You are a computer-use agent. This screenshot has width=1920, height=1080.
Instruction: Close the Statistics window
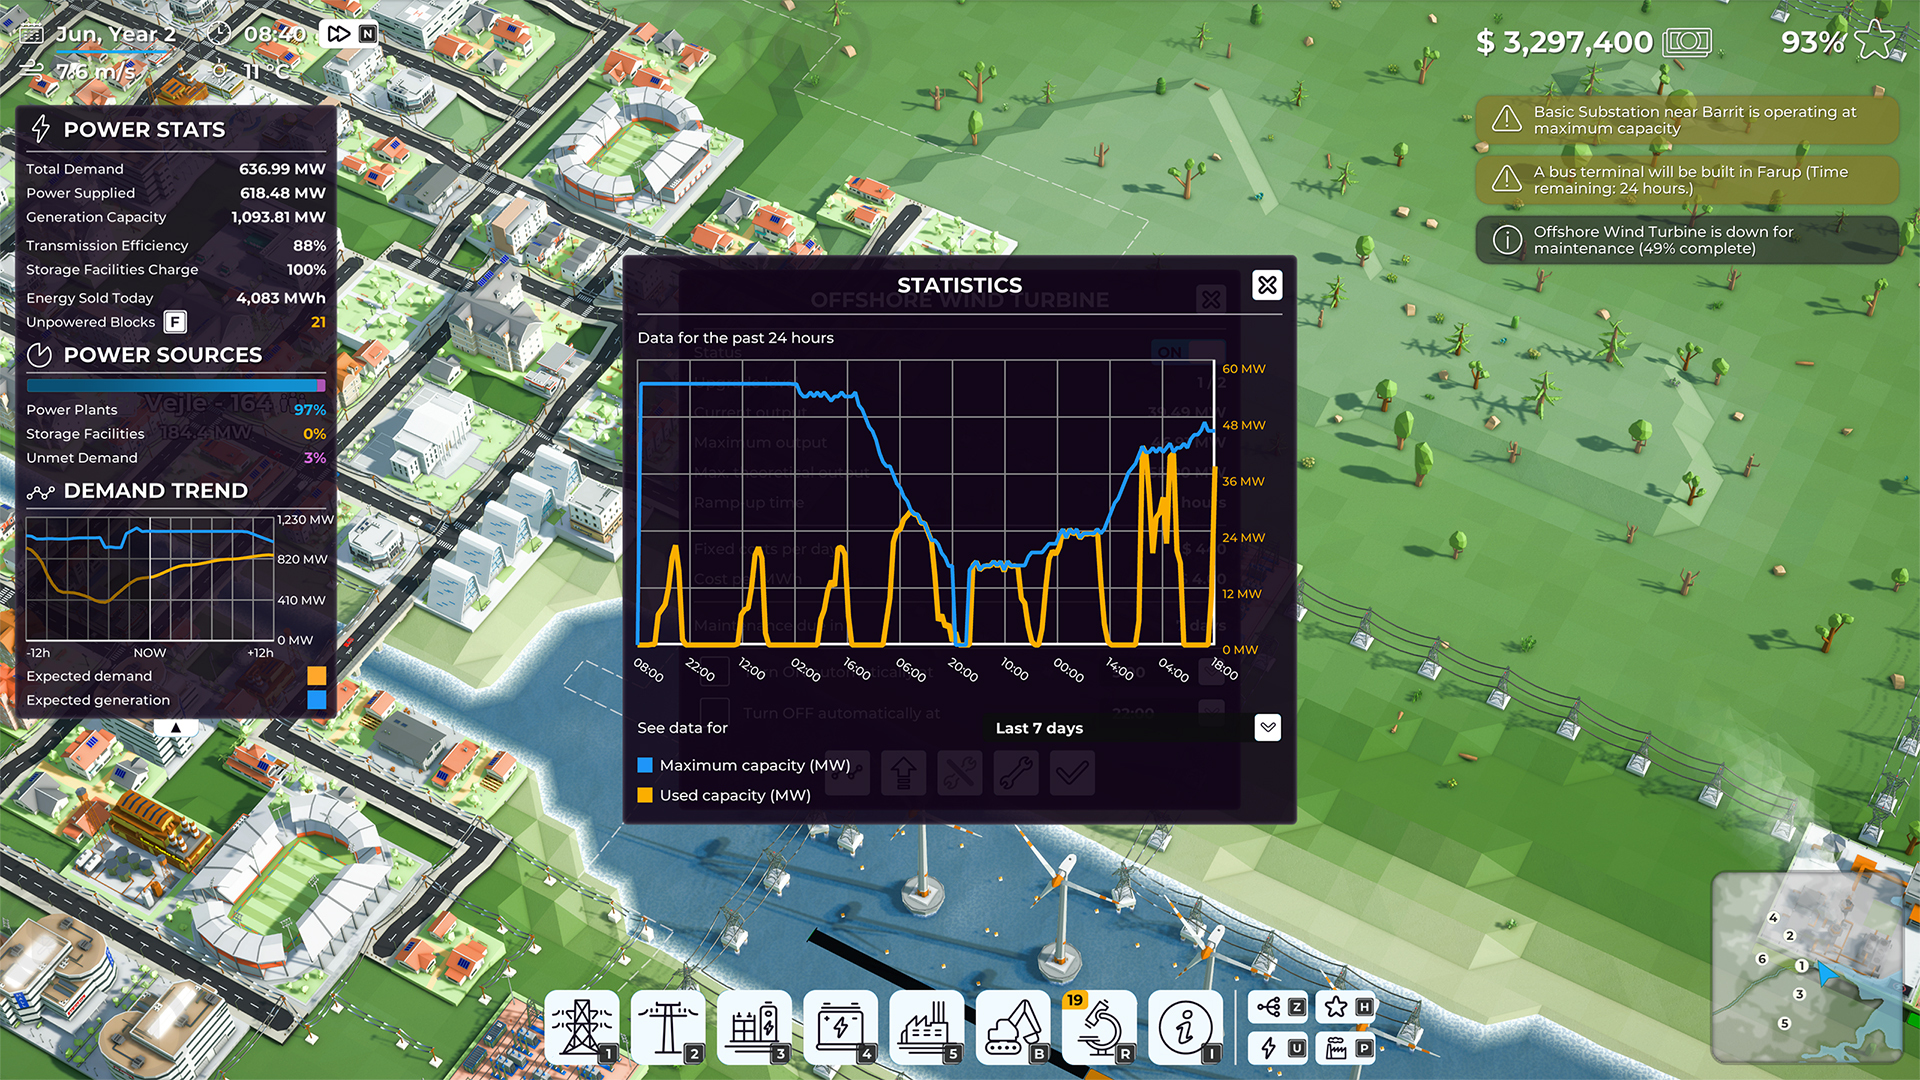click(1267, 285)
